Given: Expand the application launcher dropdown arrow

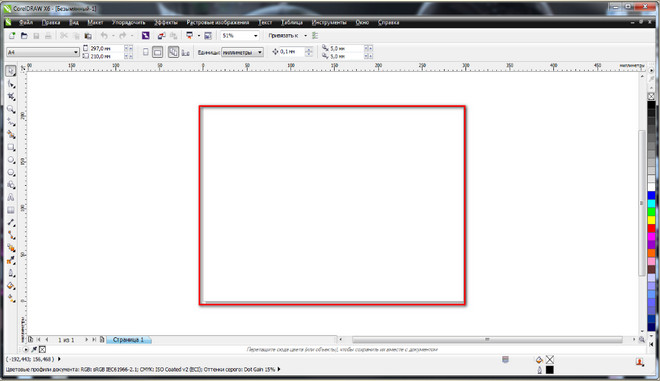Looking at the screenshot, I should coord(199,36).
